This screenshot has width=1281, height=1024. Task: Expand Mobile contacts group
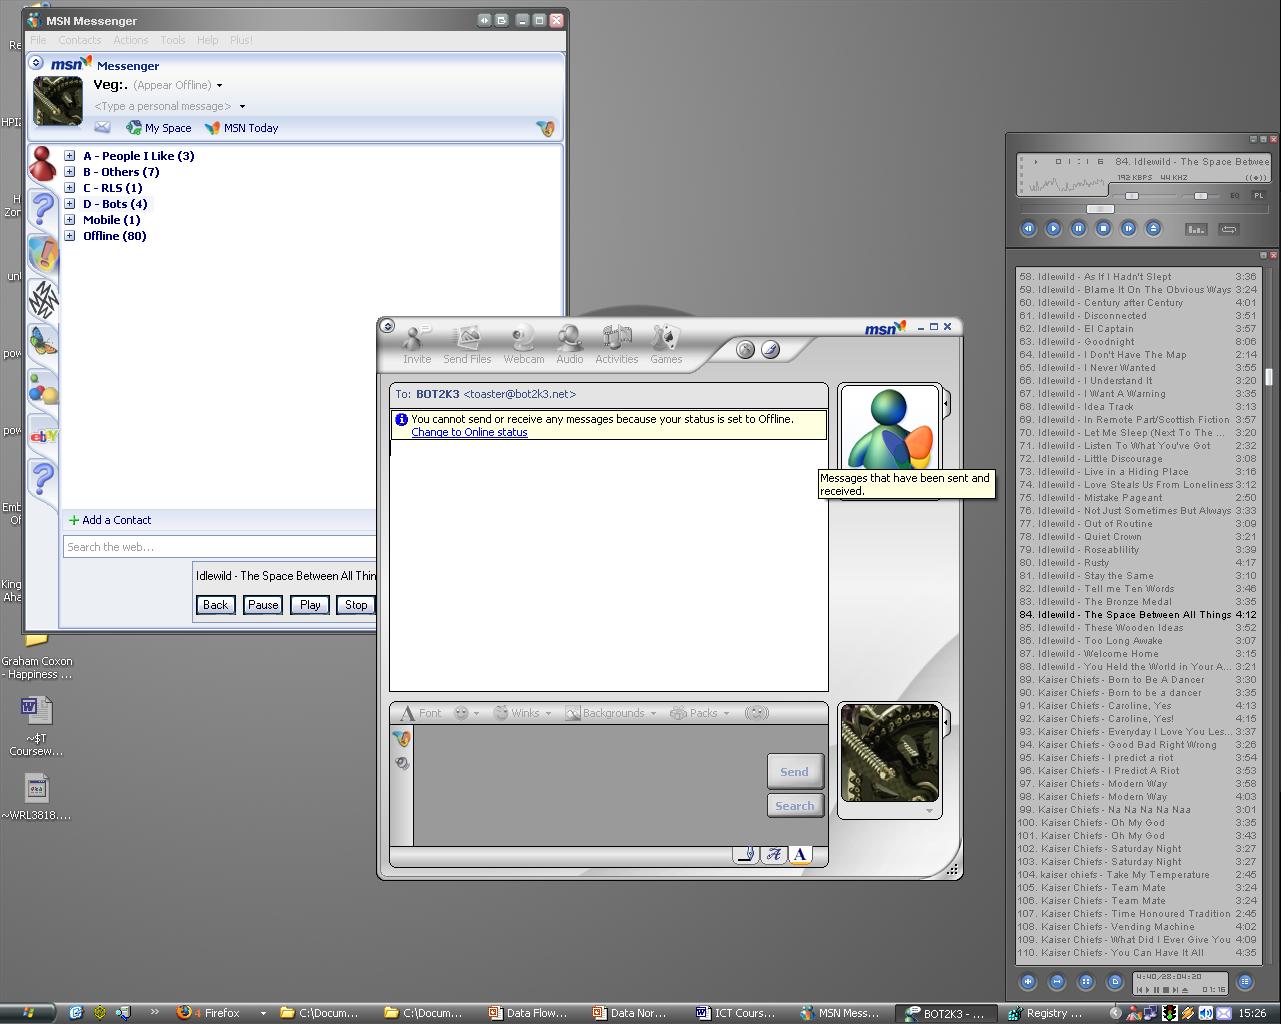[70, 220]
